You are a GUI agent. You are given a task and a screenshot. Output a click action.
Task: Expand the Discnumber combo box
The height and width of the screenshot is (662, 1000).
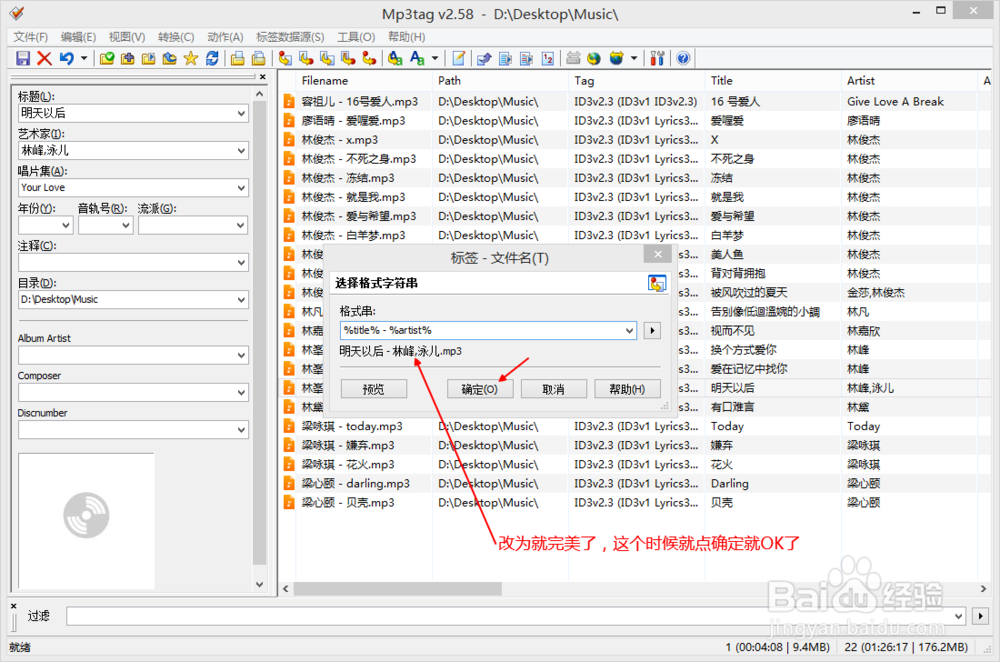(x=241, y=430)
